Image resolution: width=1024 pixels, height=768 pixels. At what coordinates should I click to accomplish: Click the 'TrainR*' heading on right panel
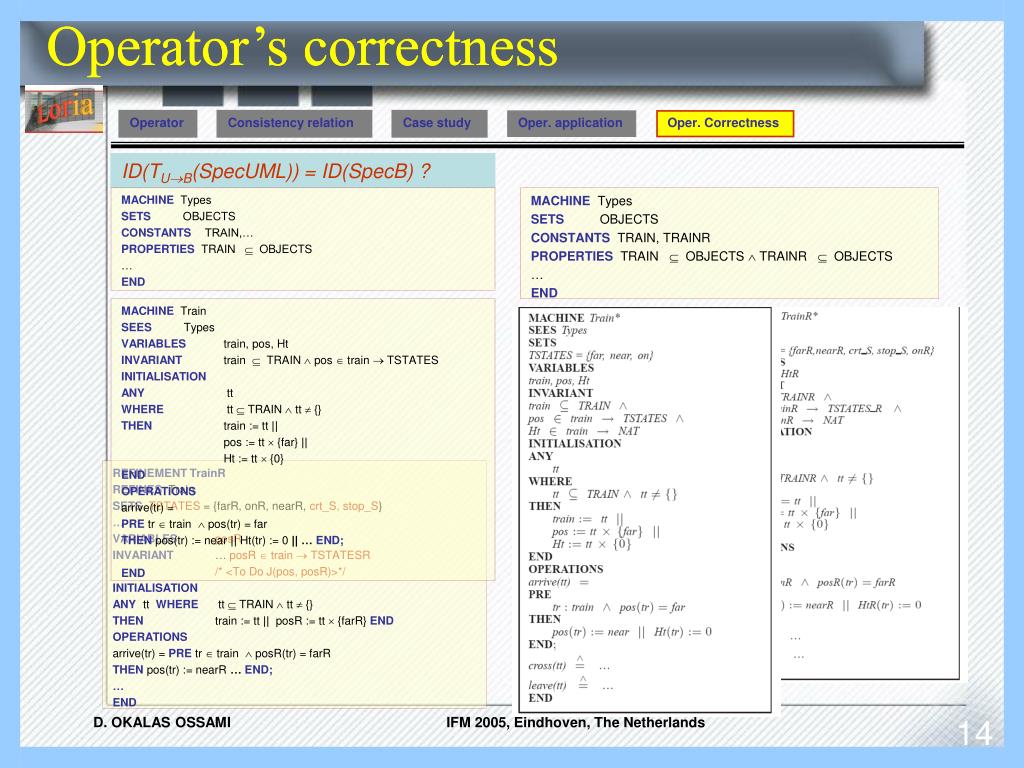799,316
